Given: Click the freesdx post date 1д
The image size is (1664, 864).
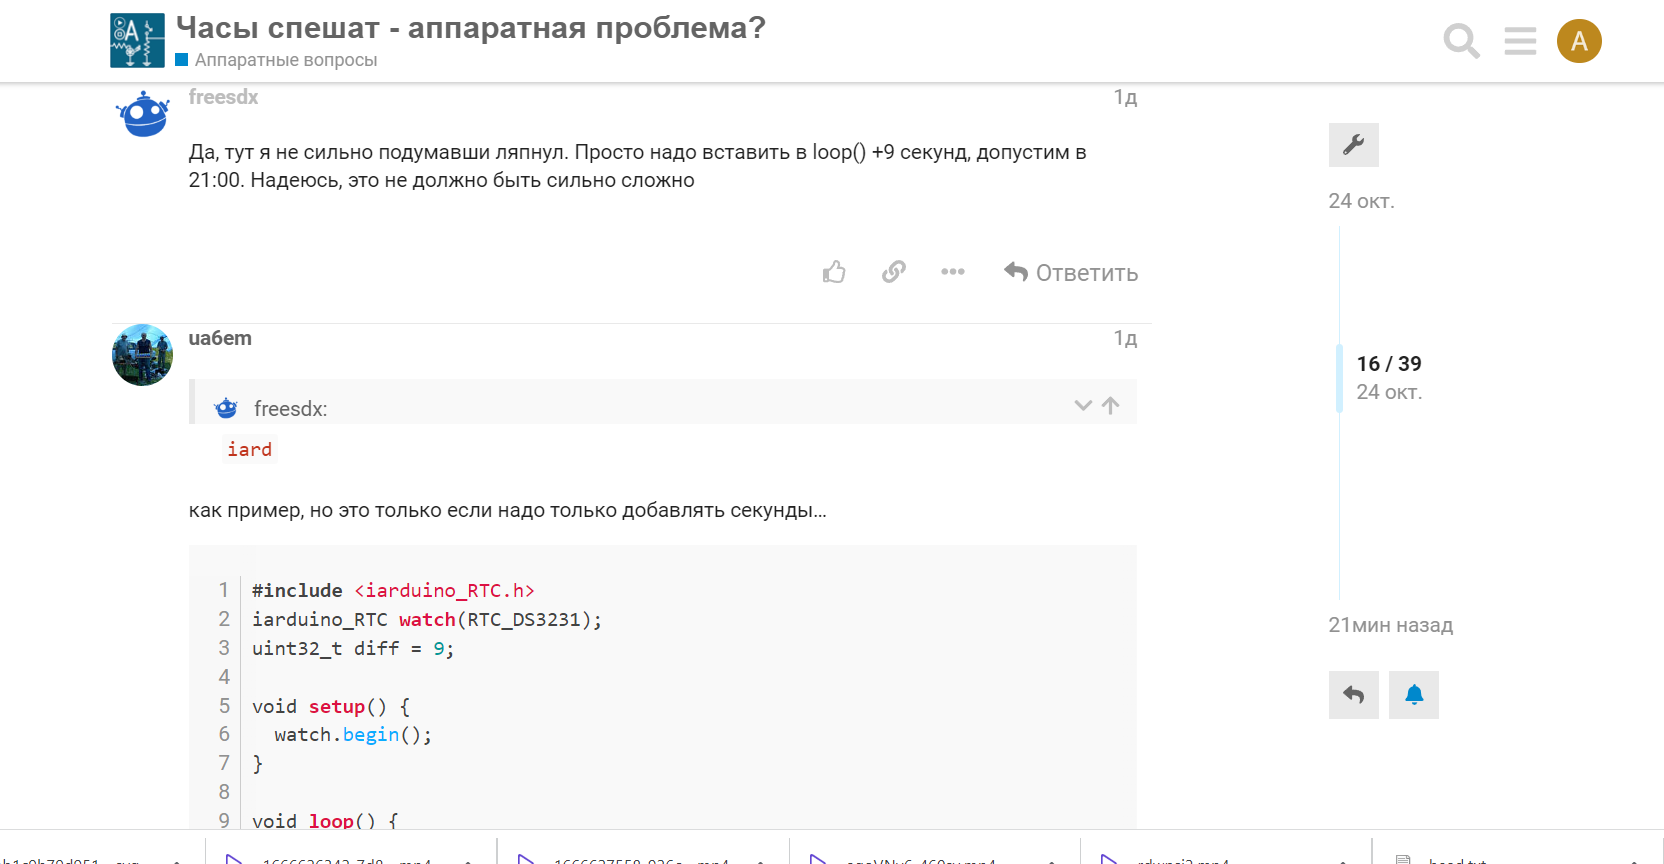Looking at the screenshot, I should pyautogui.click(x=1125, y=97).
